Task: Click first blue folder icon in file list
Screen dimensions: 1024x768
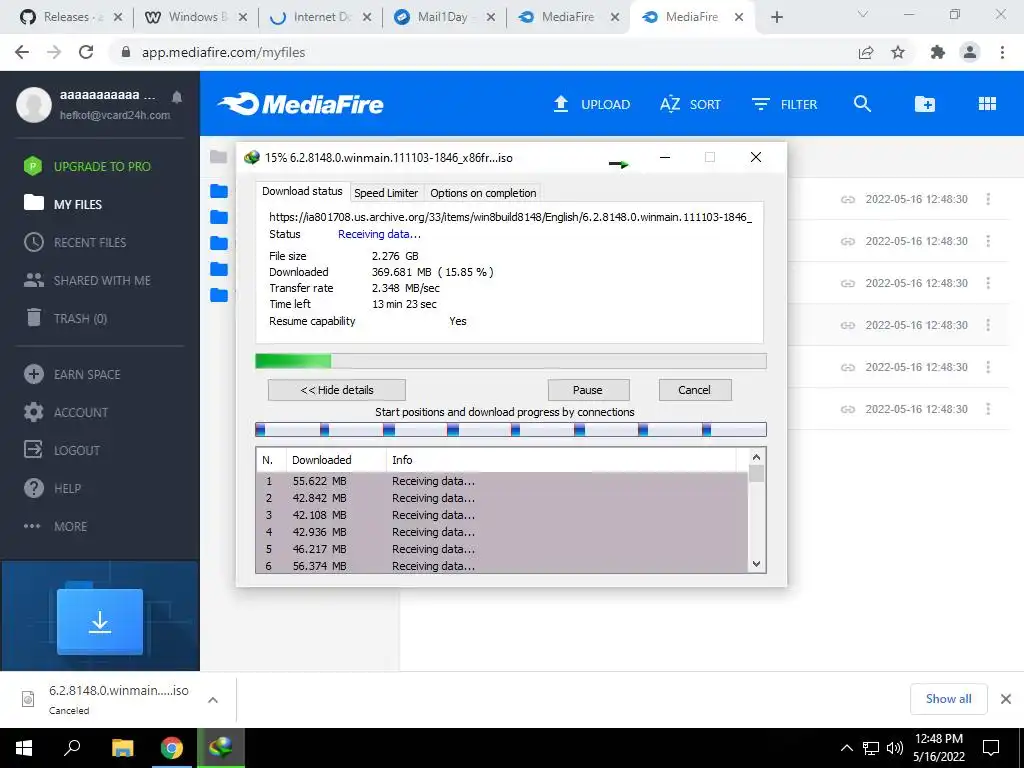Action: click(x=219, y=191)
